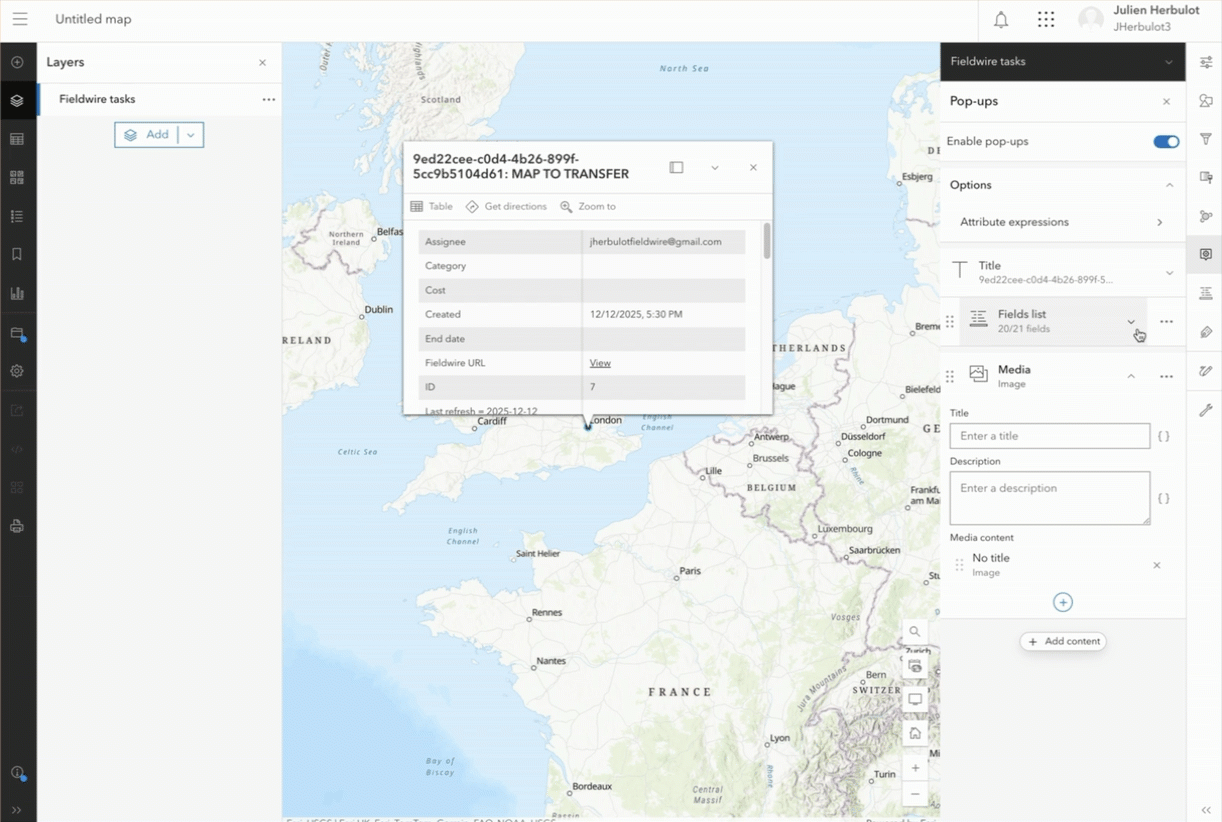
Task: Click the Media Title input field
Action: (1049, 436)
